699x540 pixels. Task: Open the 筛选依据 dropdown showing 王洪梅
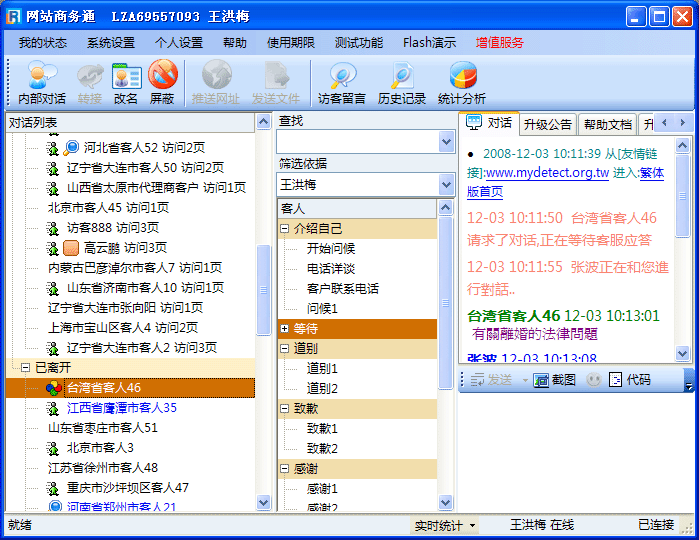[447, 185]
